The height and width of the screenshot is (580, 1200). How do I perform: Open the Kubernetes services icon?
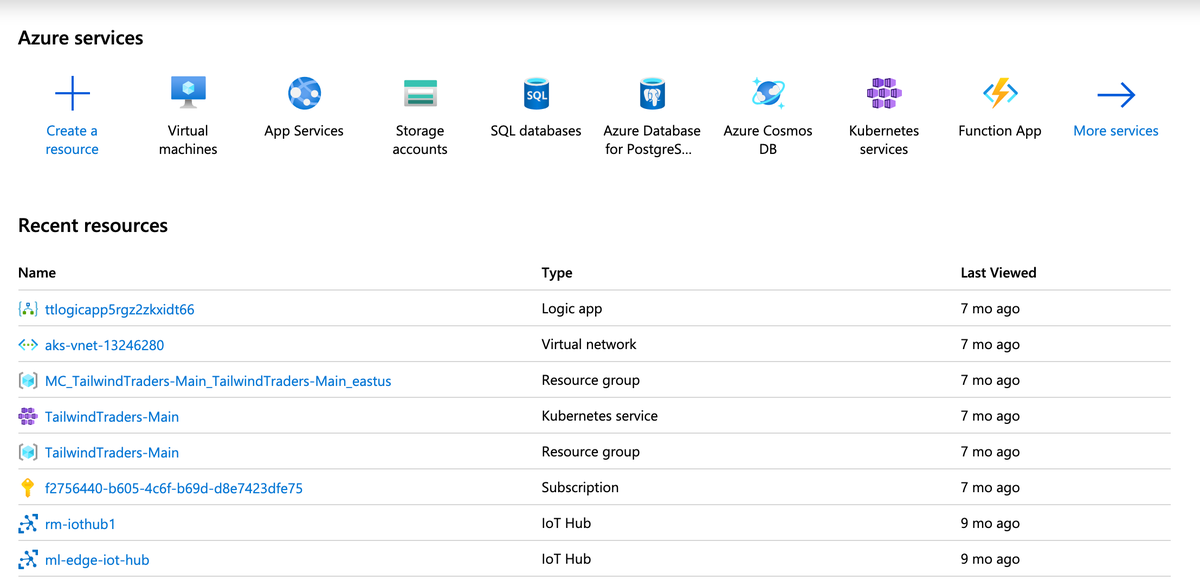[x=884, y=94]
